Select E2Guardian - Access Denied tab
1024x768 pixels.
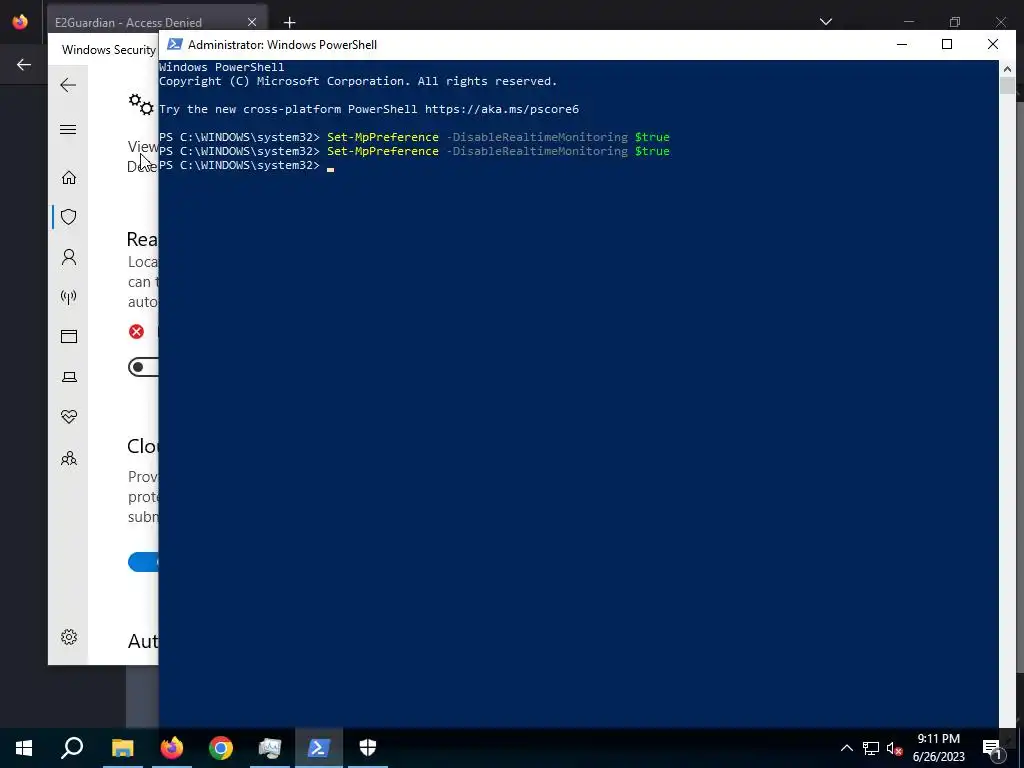[157, 22]
